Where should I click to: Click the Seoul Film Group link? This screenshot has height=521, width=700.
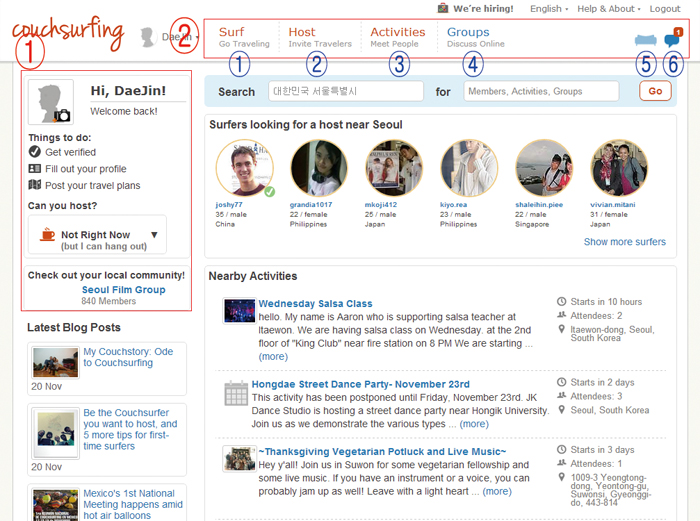(123, 290)
